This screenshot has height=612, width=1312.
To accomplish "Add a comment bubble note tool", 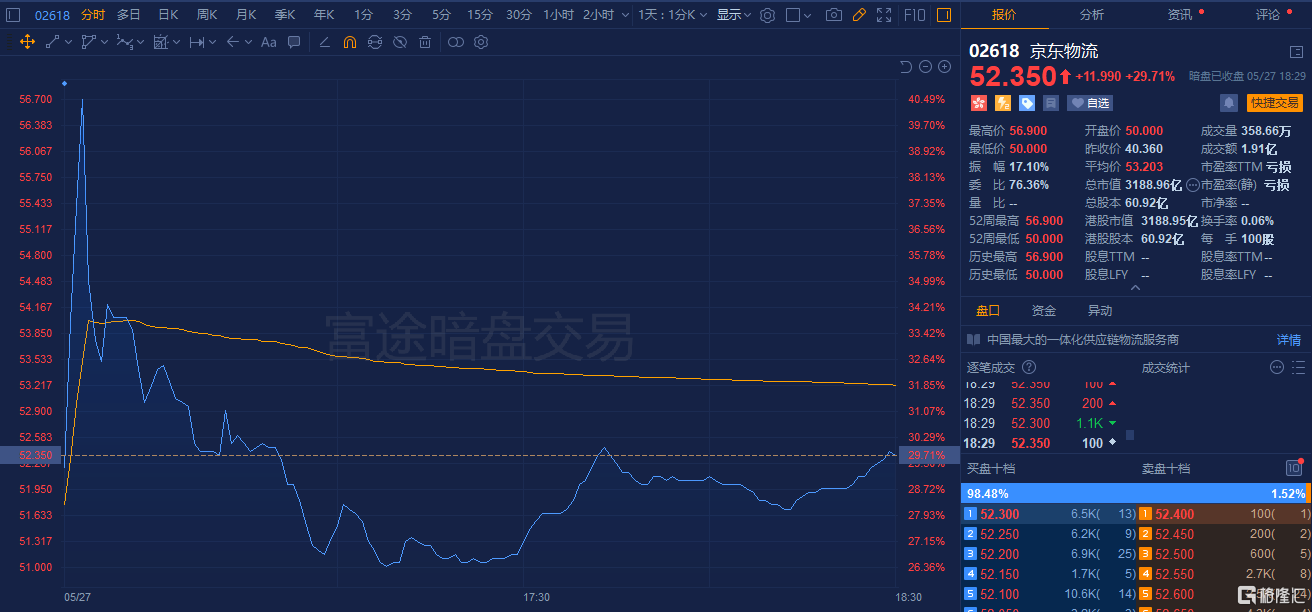I will 294,42.
